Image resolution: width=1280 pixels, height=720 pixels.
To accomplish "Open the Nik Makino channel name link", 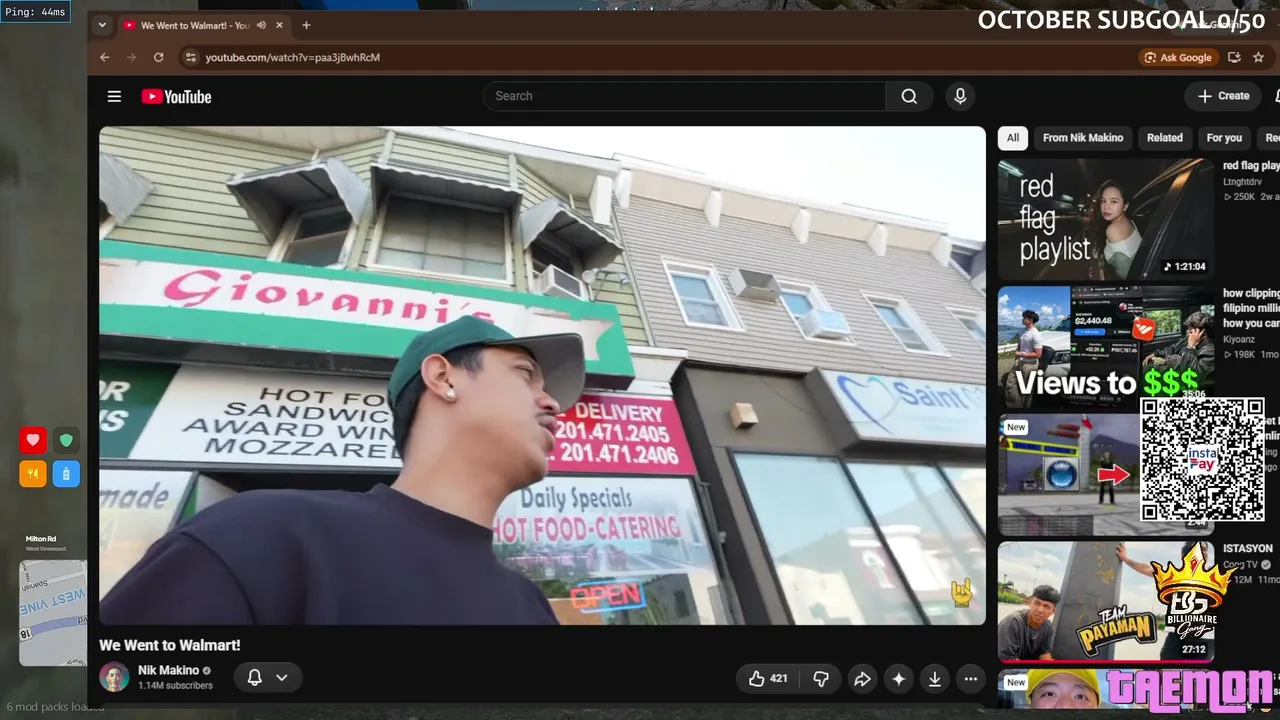I will point(168,670).
